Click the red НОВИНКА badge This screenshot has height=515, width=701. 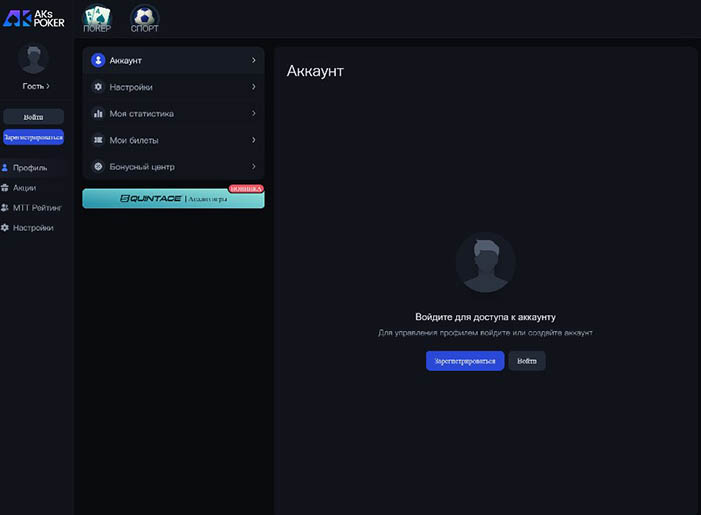246,189
